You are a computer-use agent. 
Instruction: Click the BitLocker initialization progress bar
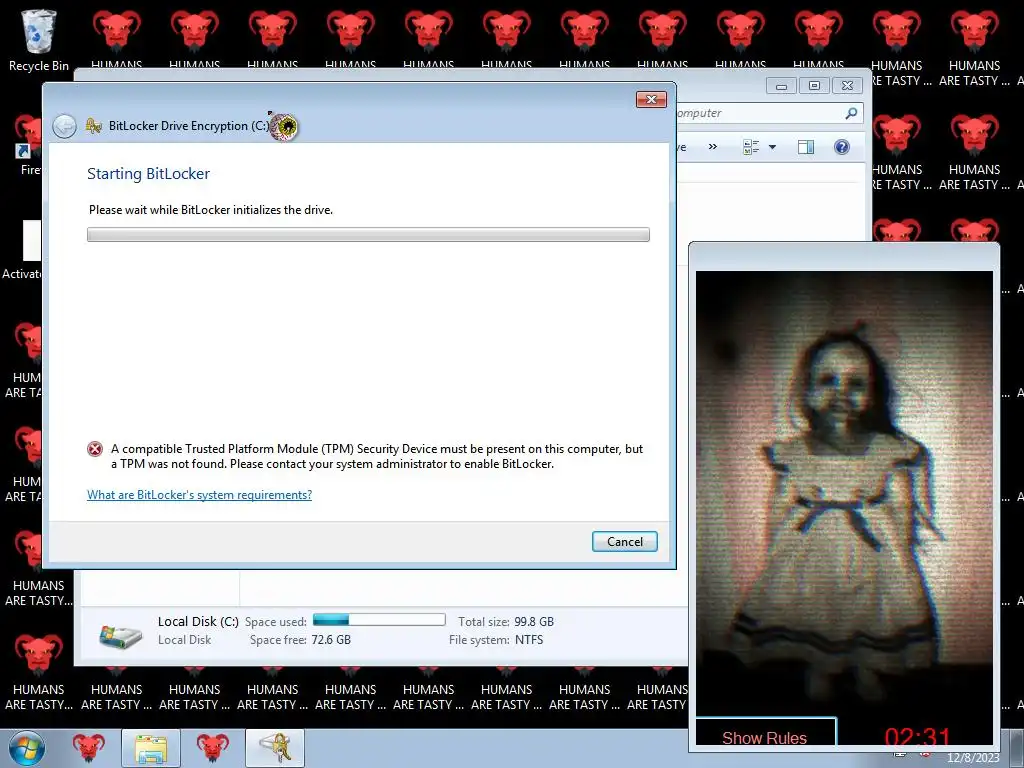pos(368,234)
